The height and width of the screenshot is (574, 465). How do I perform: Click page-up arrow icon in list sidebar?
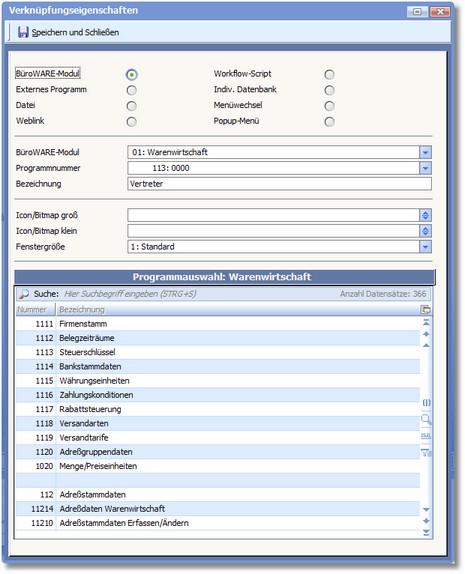click(426, 334)
